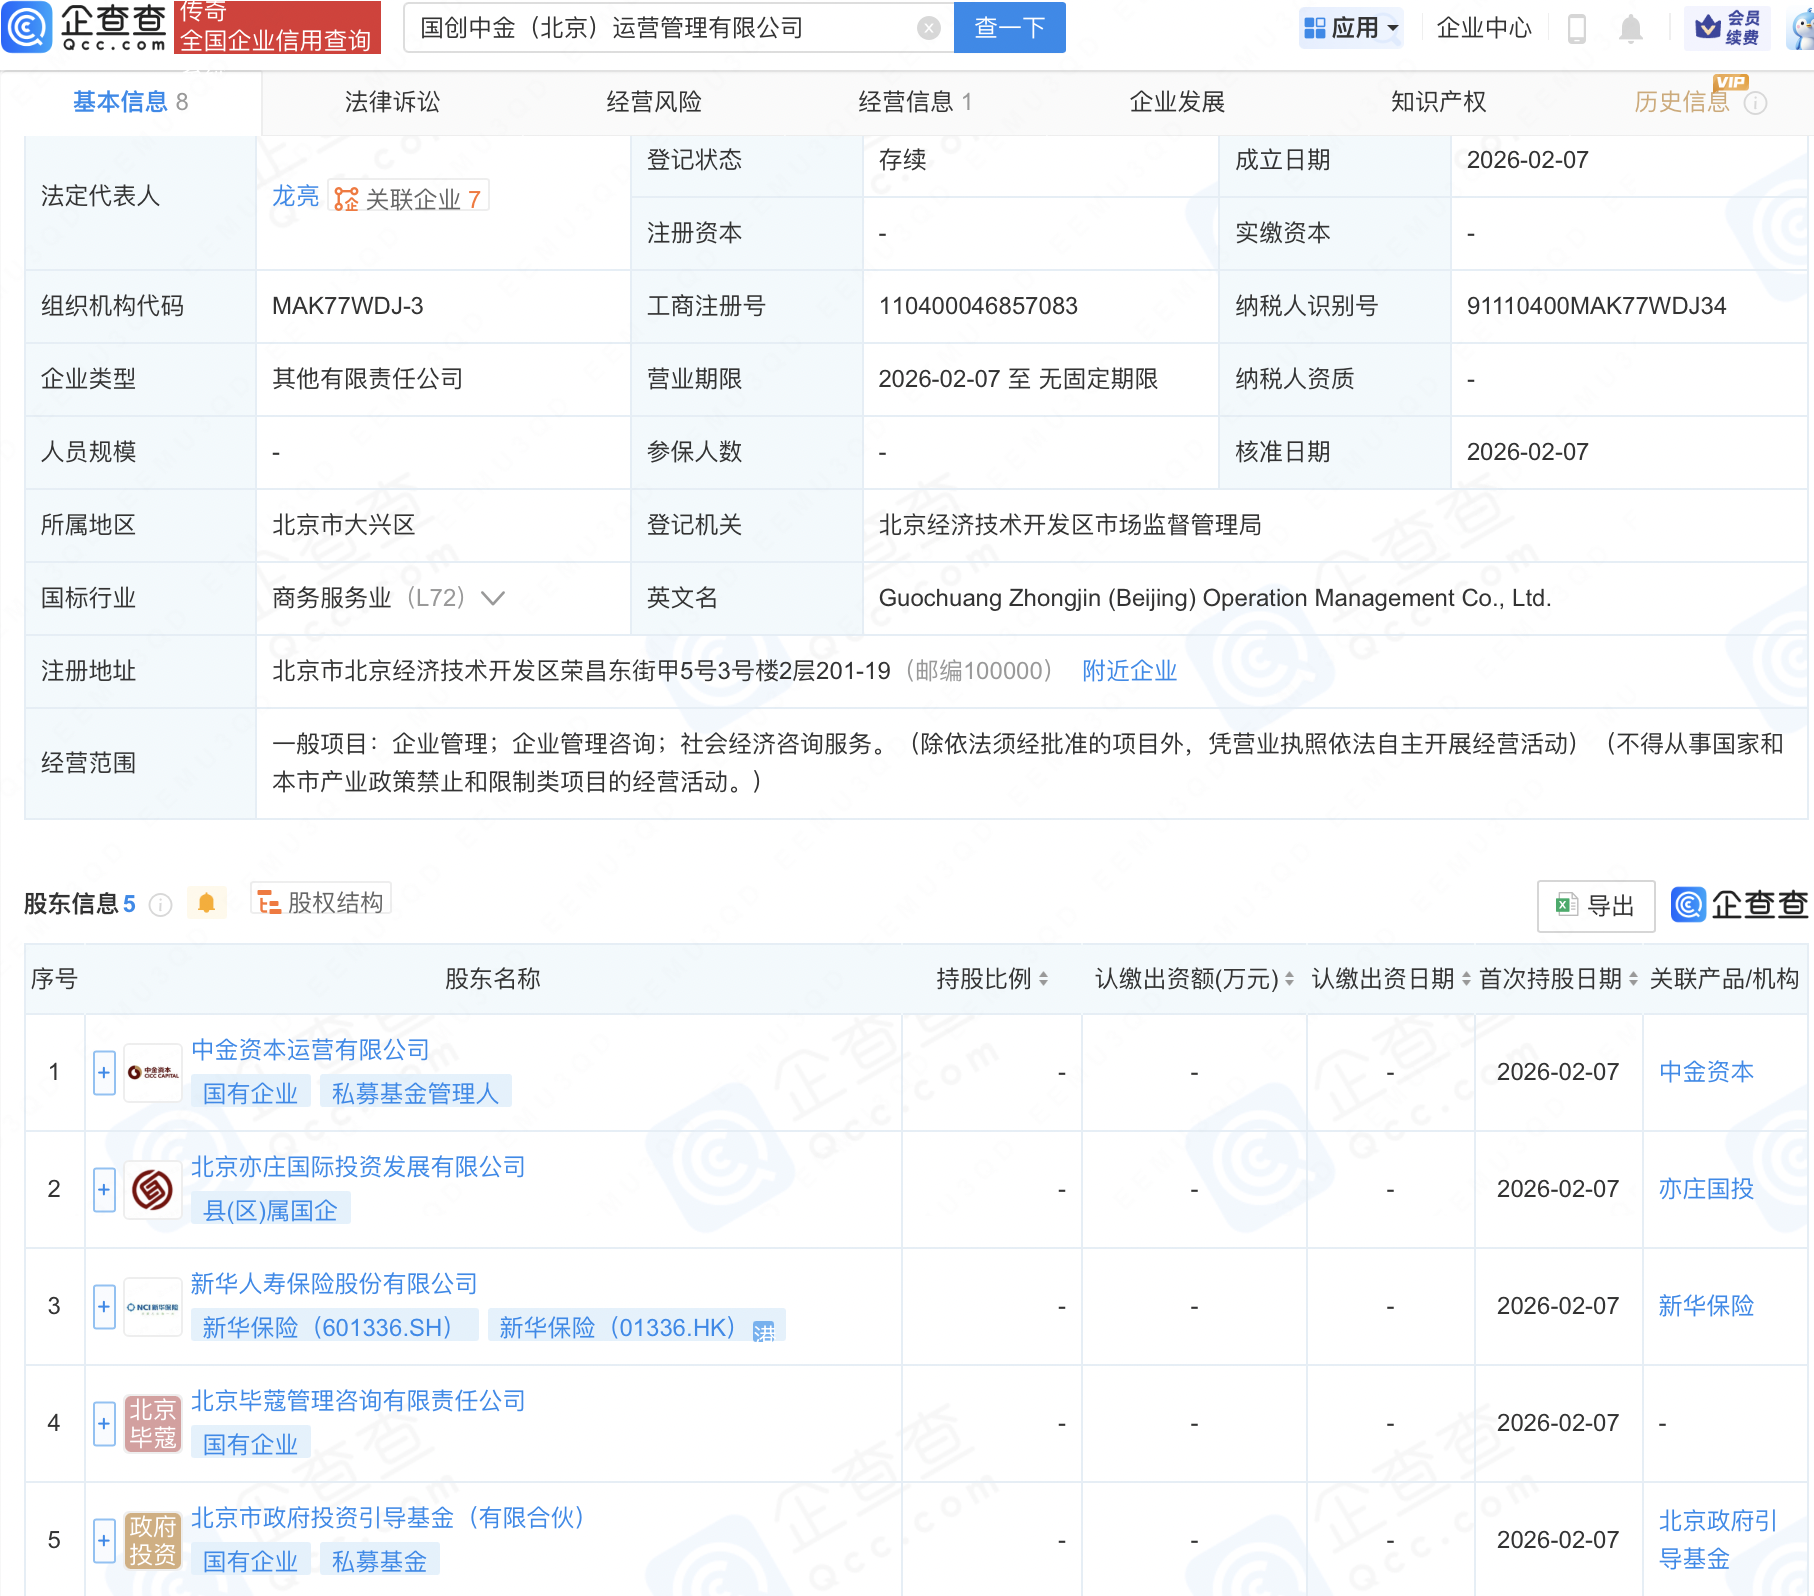This screenshot has width=1814, height=1596.
Task: Clear the search box with X icon
Action: tap(928, 28)
